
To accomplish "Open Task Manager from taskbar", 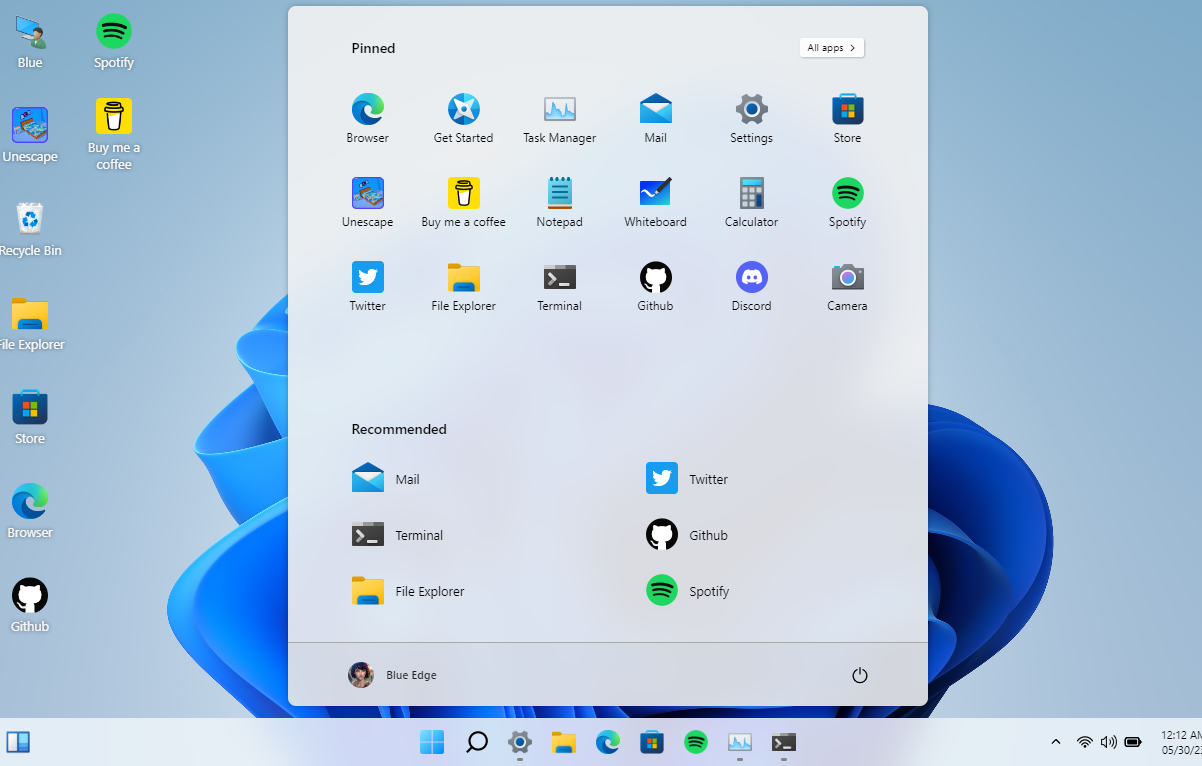I will click(740, 742).
